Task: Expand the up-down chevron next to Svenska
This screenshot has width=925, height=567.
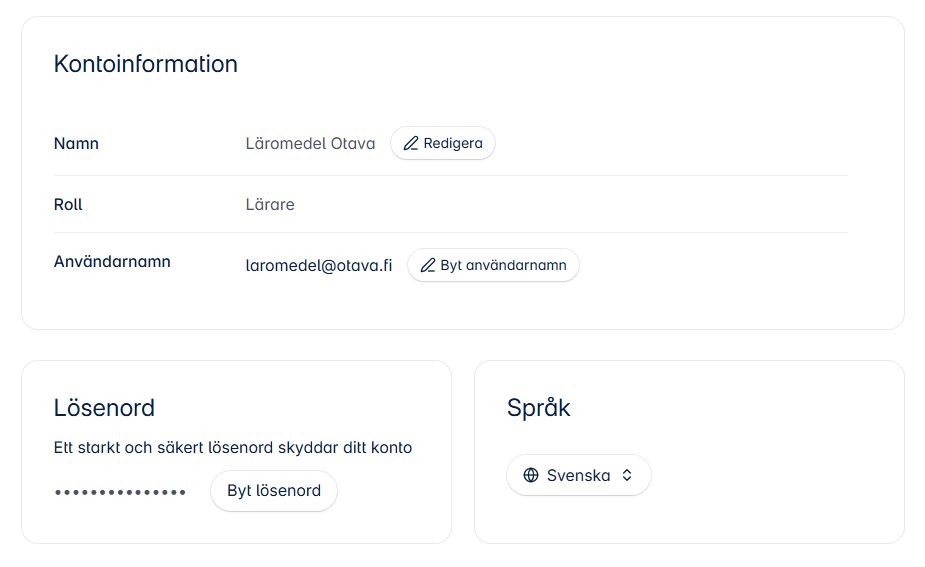Action: (x=627, y=475)
